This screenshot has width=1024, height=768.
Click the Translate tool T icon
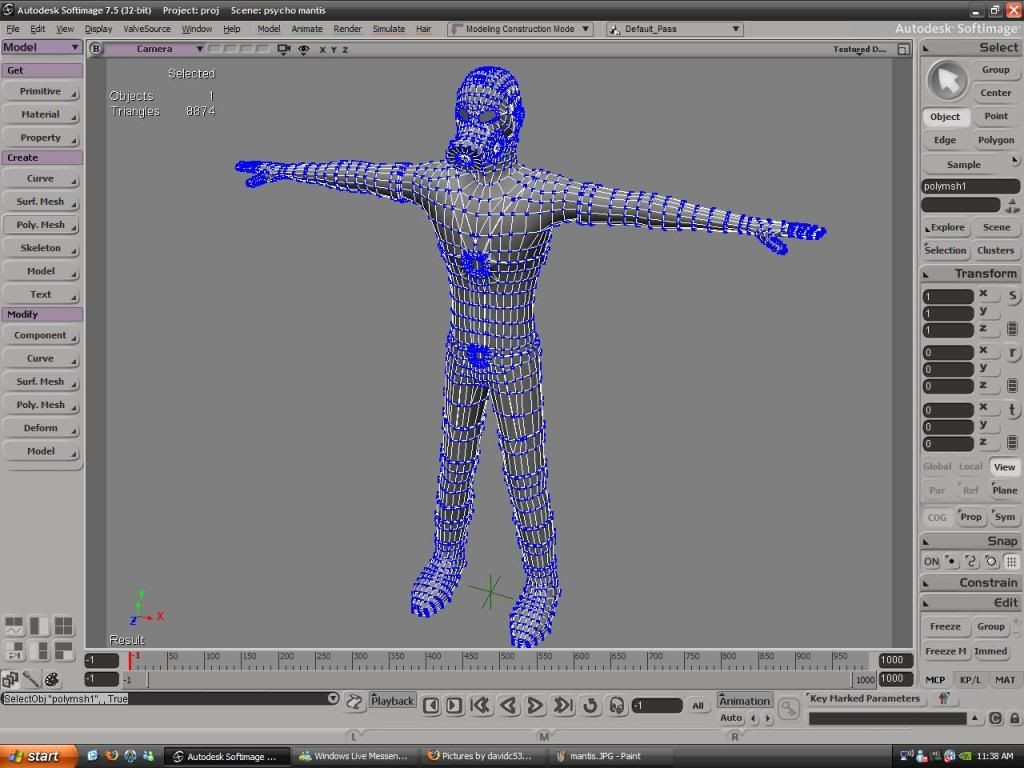1012,410
